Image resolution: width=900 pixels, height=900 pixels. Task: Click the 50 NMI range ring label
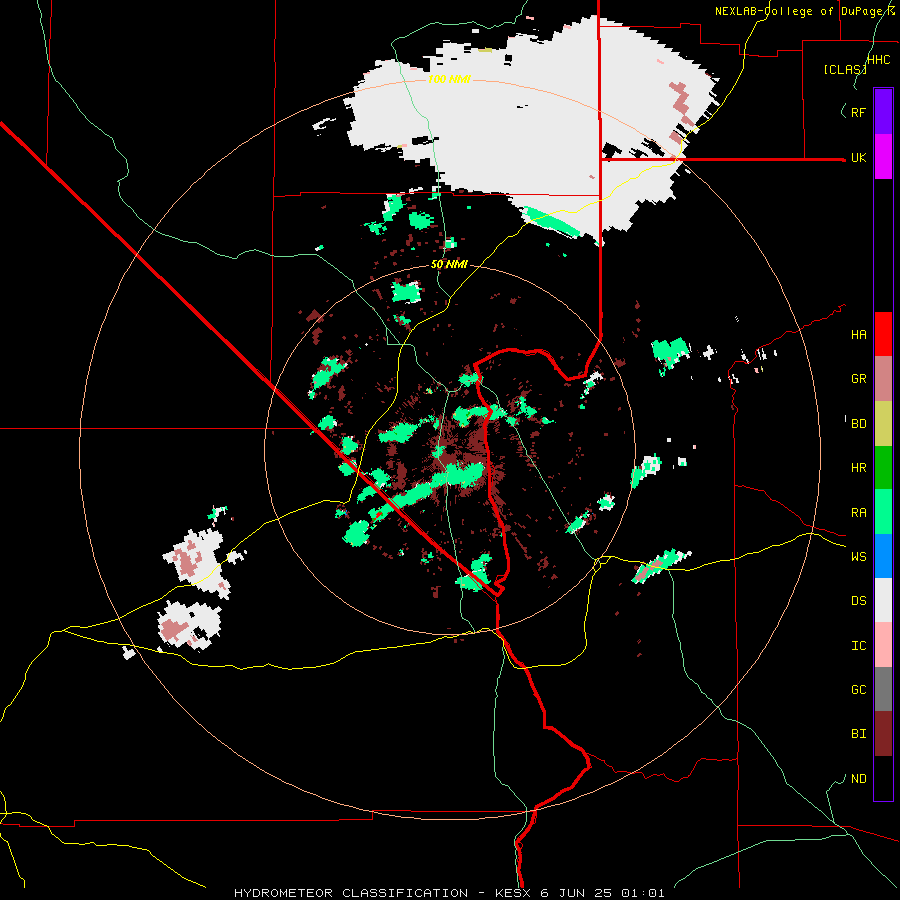449,265
